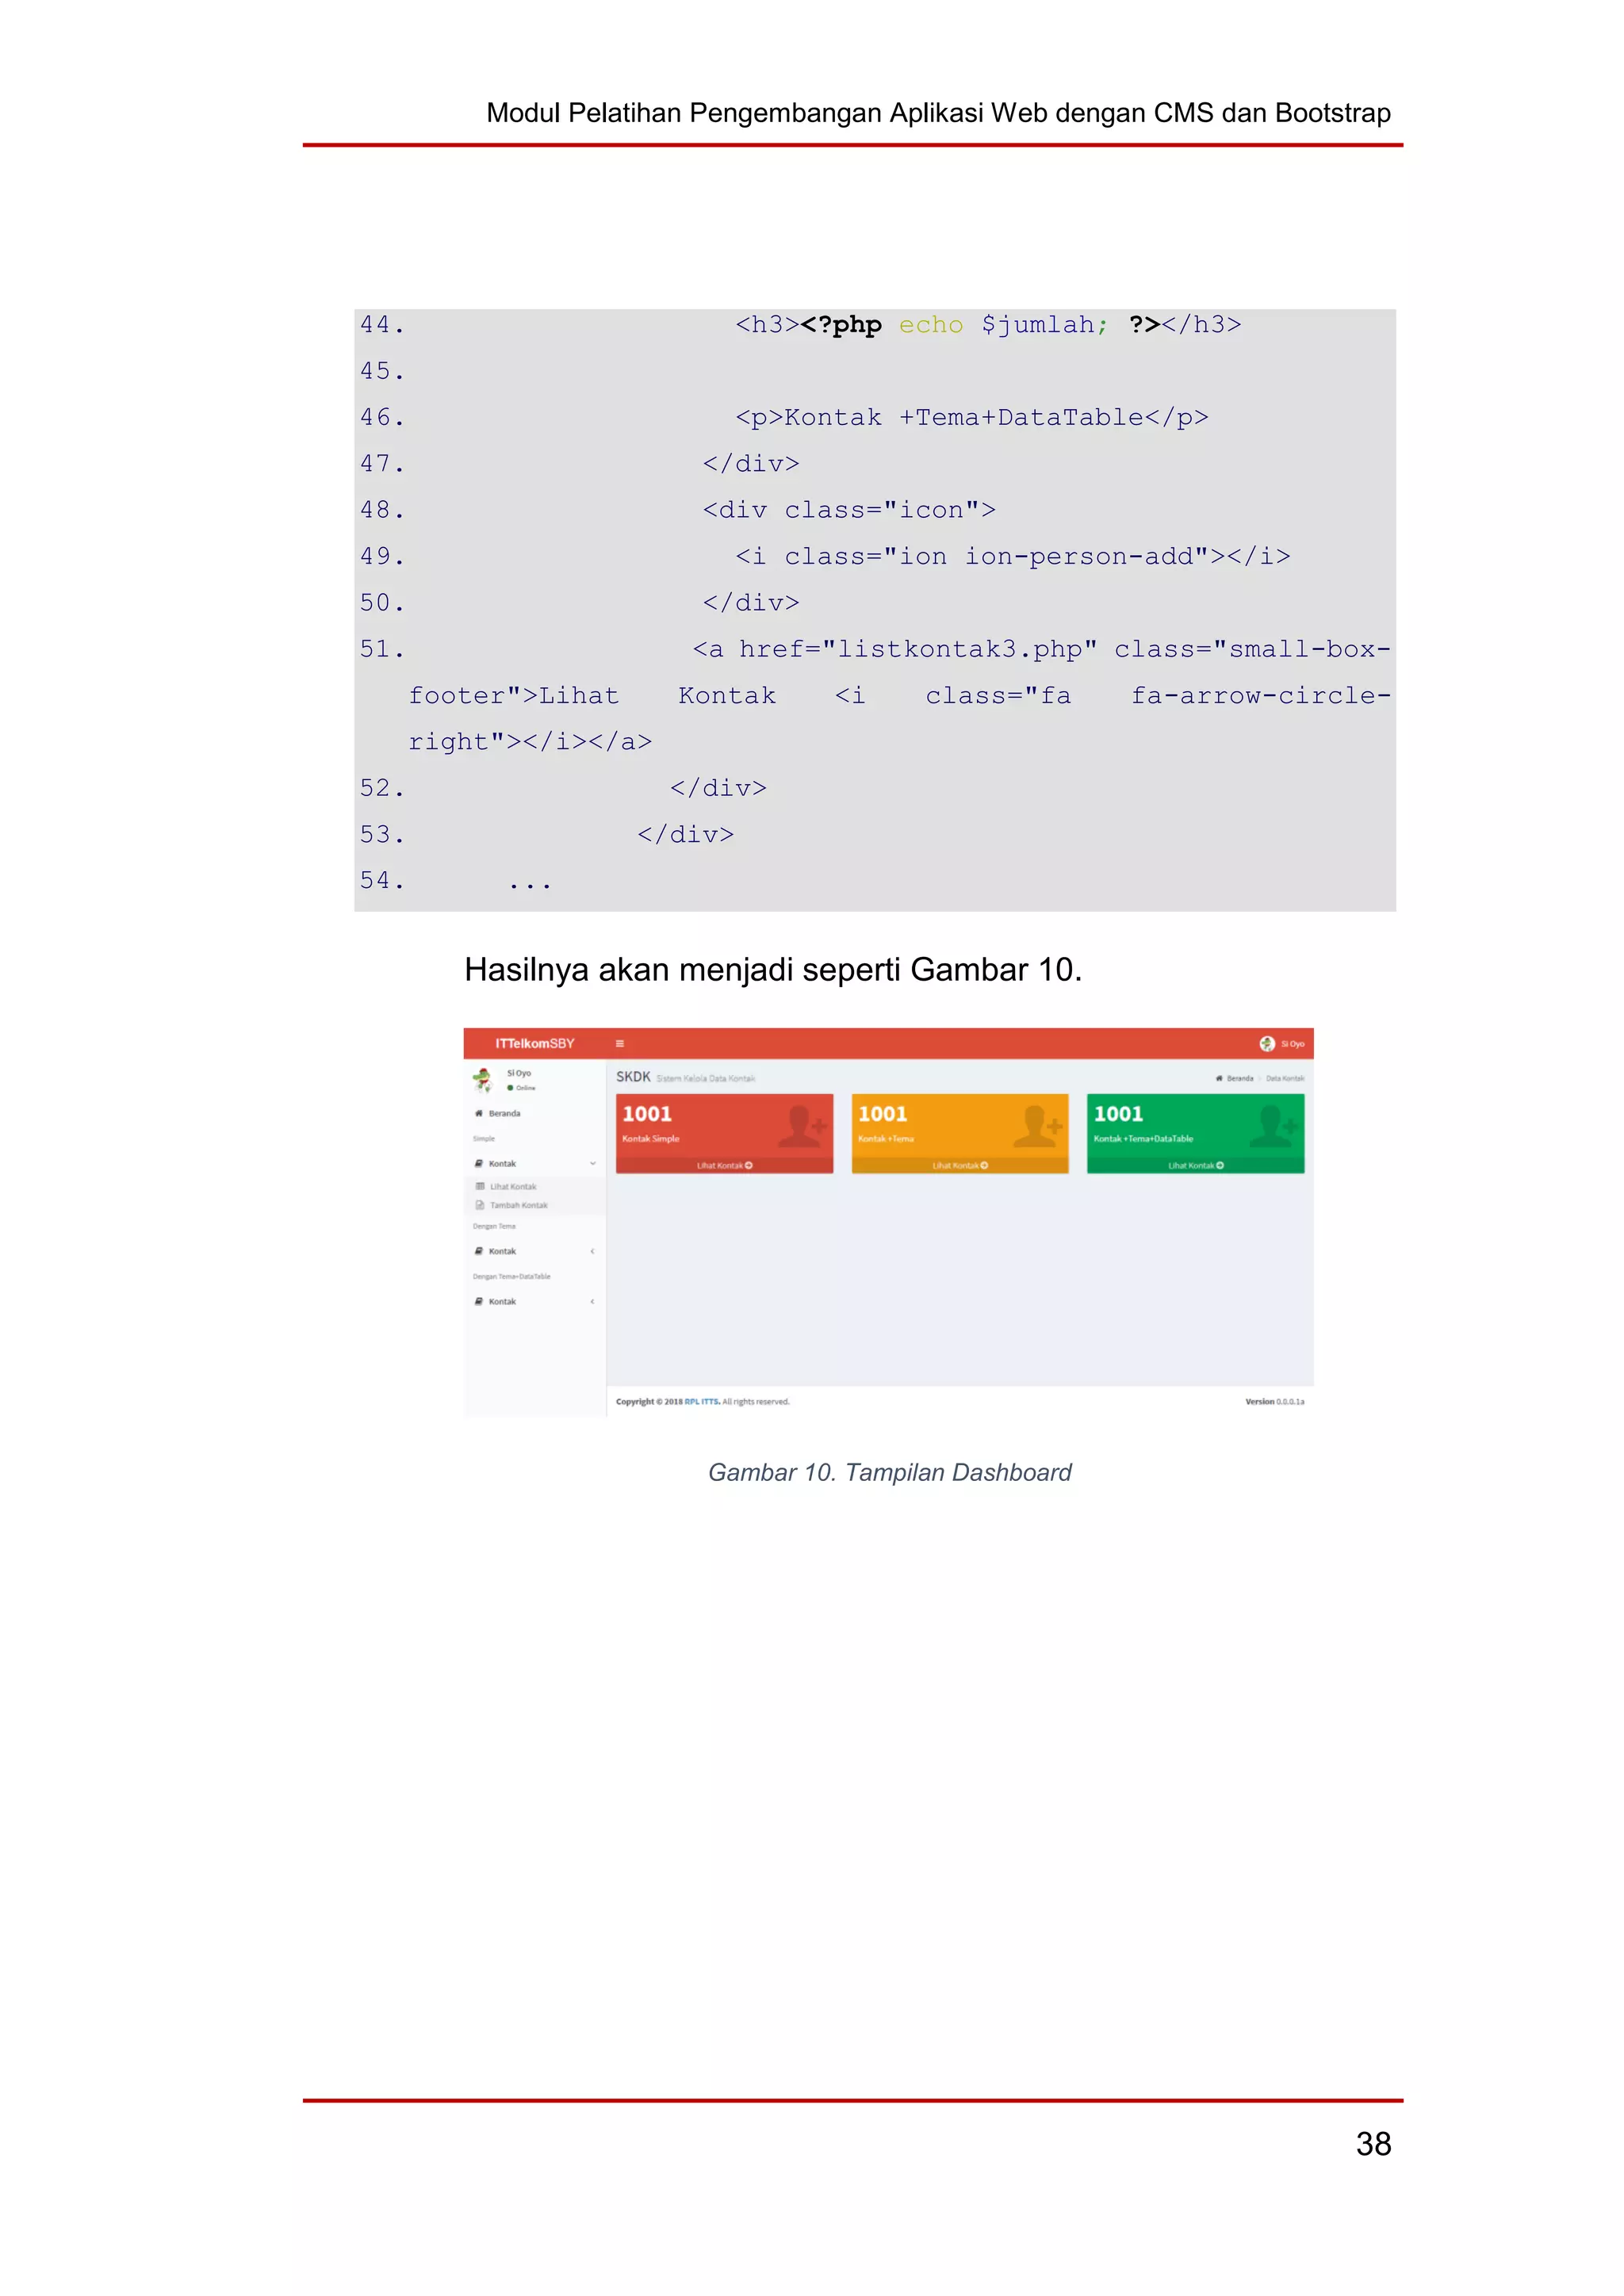Click the book icon of Simple Kontak
Screen dimensions: 1624x2296
479,1163
